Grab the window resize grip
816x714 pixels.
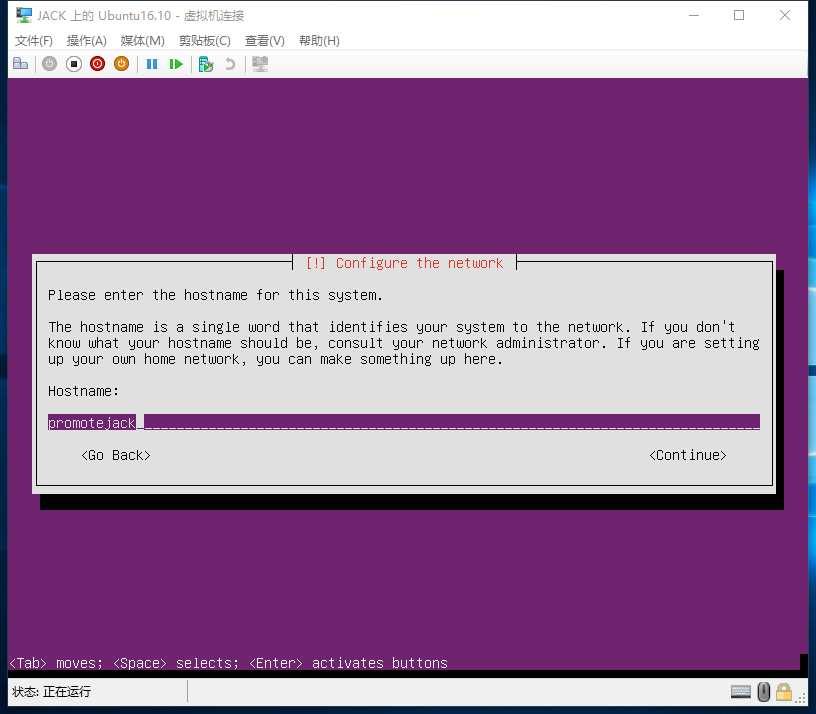tap(800, 699)
